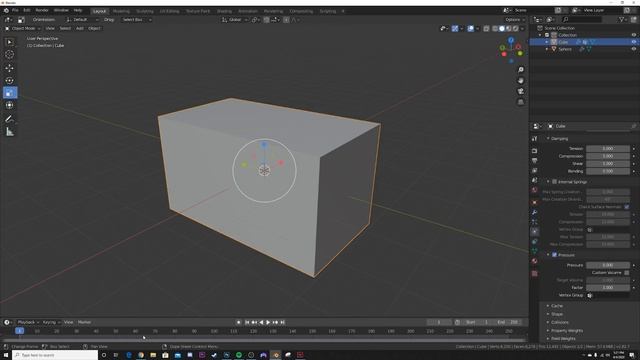Select the active Scale tool
Image resolution: width=640 pixels, height=360 pixels.
pyautogui.click(x=9, y=93)
